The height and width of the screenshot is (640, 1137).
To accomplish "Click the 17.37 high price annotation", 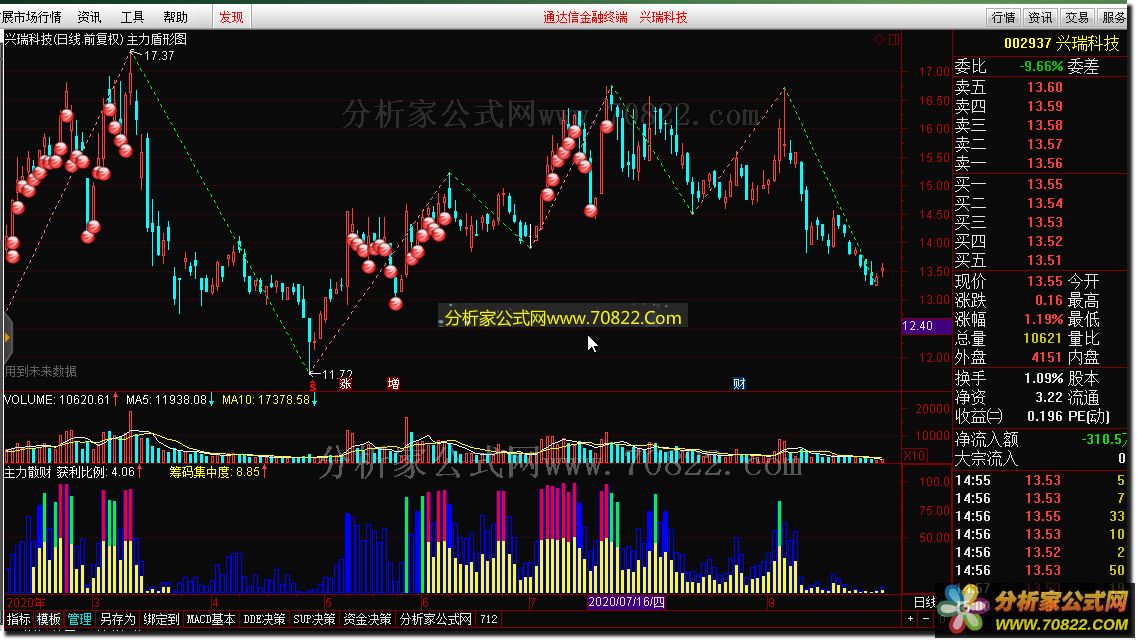I will (x=159, y=56).
